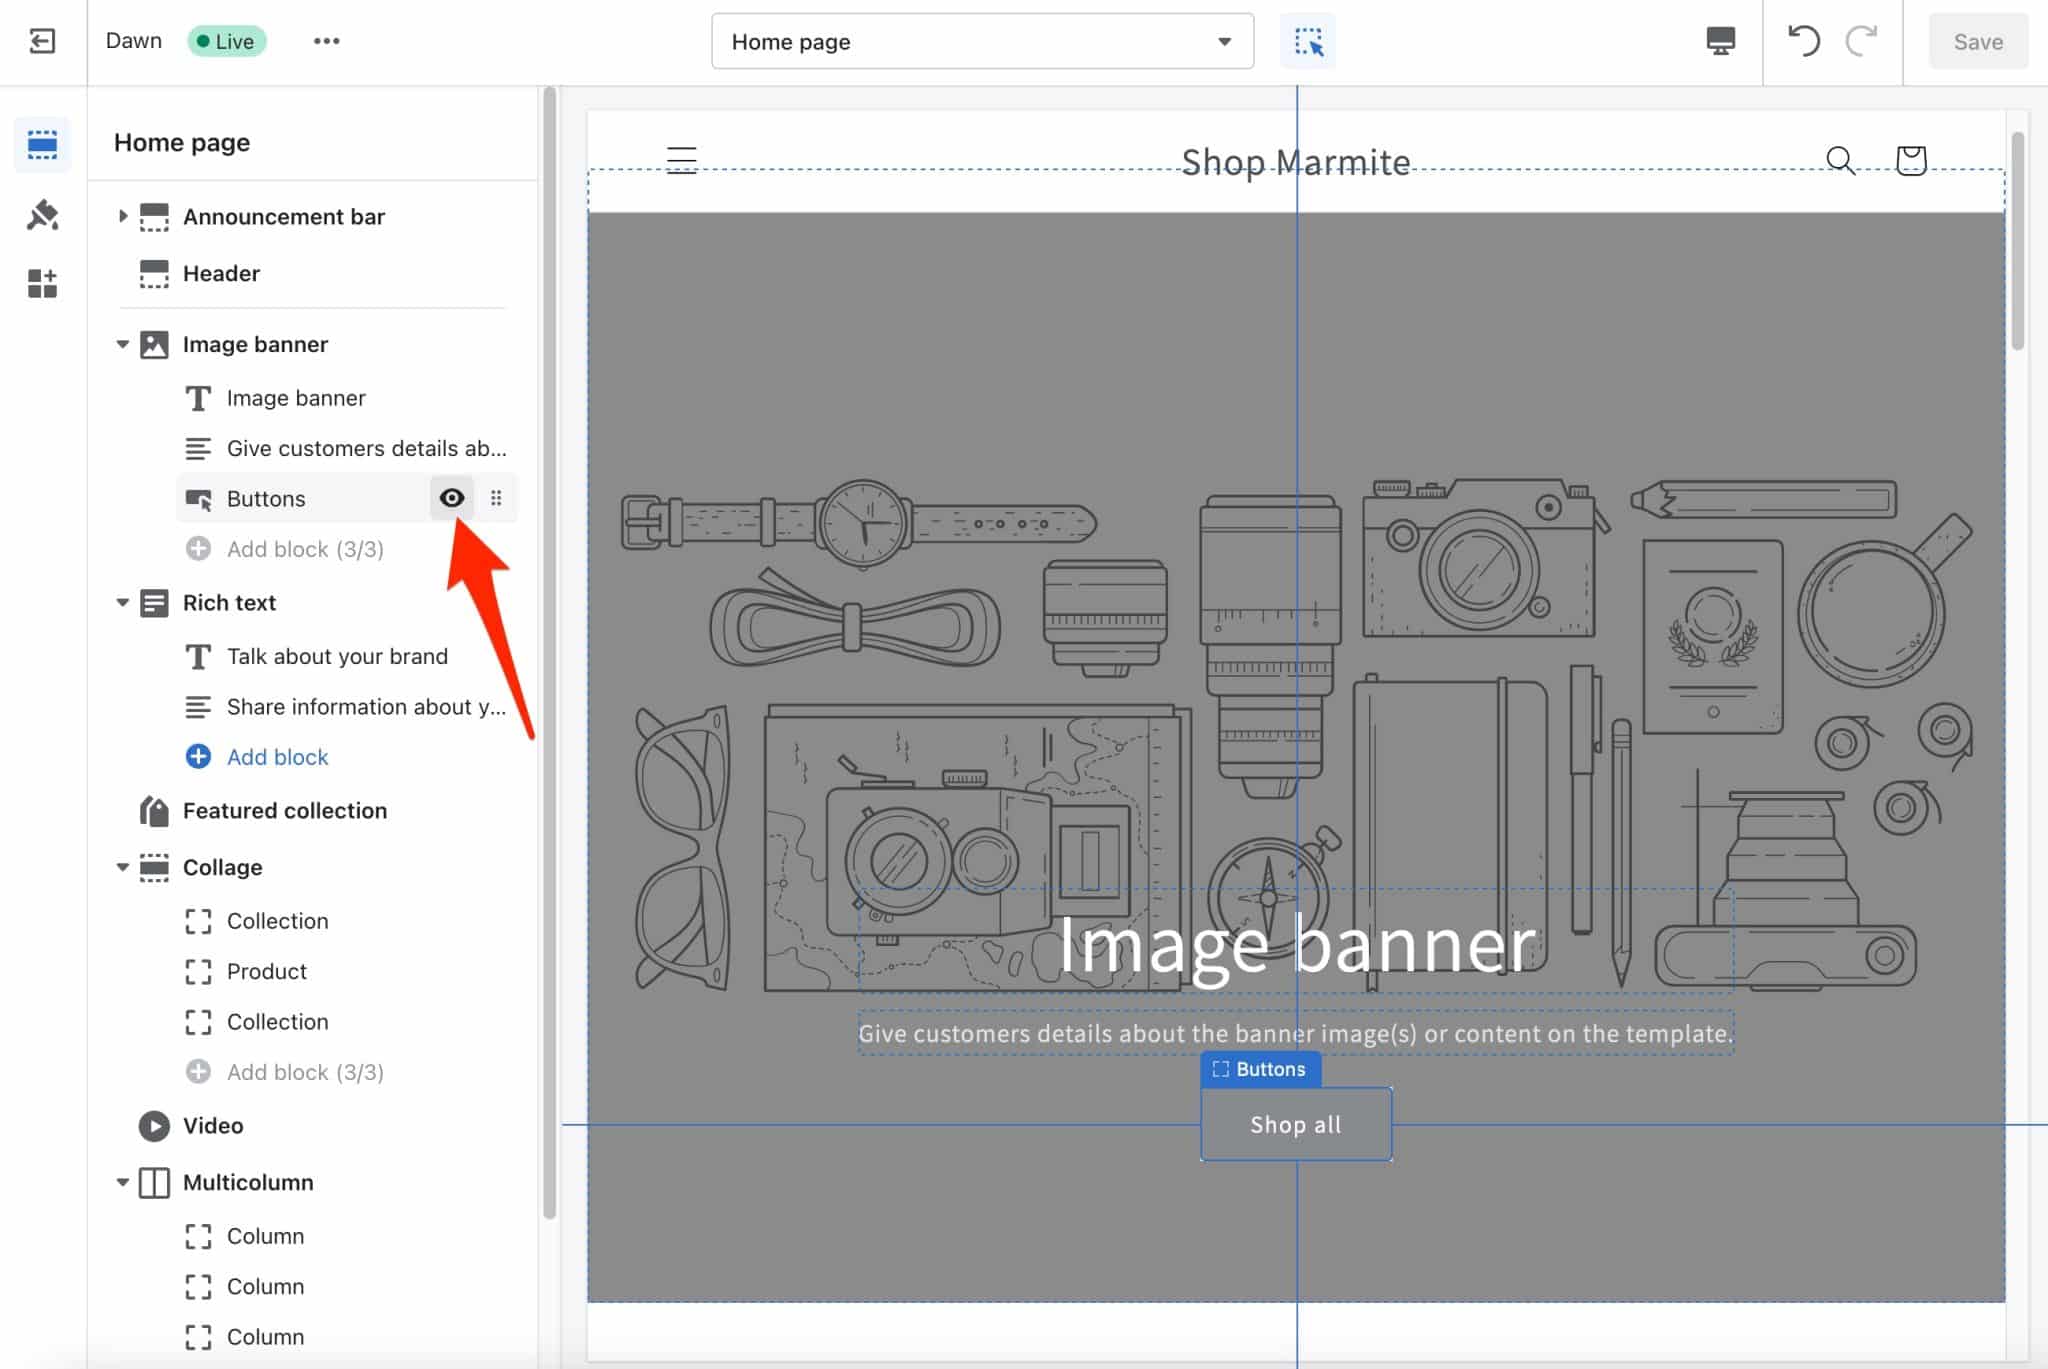Viewport: 2048px width, 1369px height.
Task: Toggle collapse of Image banner section
Action: click(121, 342)
